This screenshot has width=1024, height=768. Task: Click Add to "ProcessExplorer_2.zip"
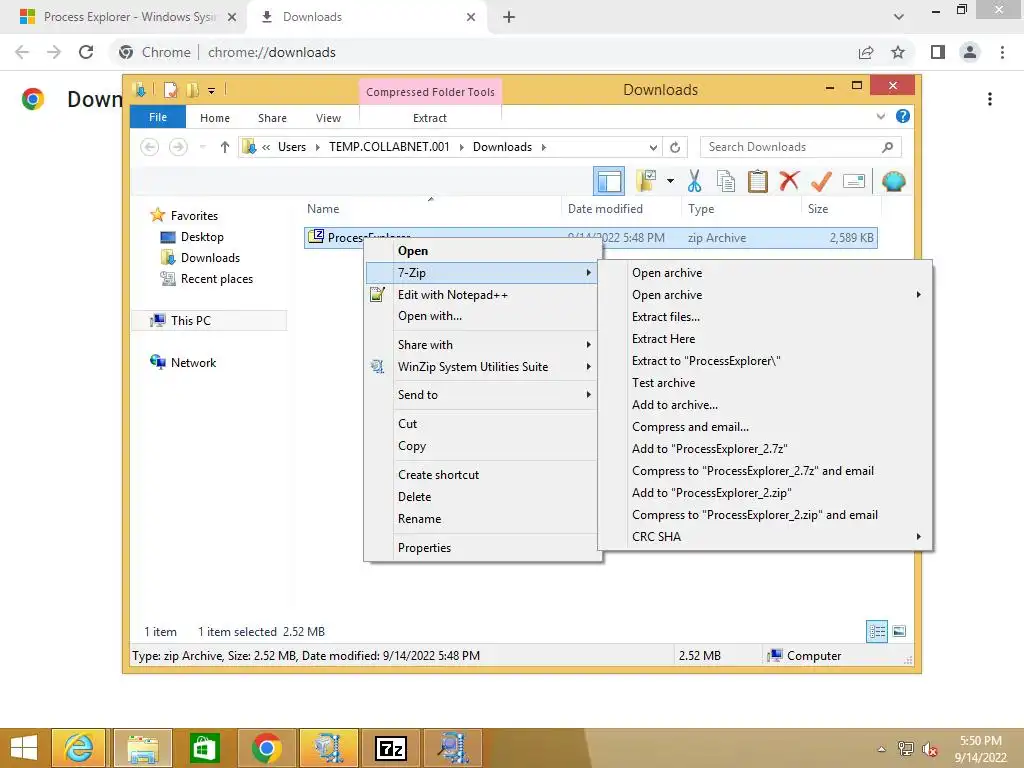click(711, 492)
